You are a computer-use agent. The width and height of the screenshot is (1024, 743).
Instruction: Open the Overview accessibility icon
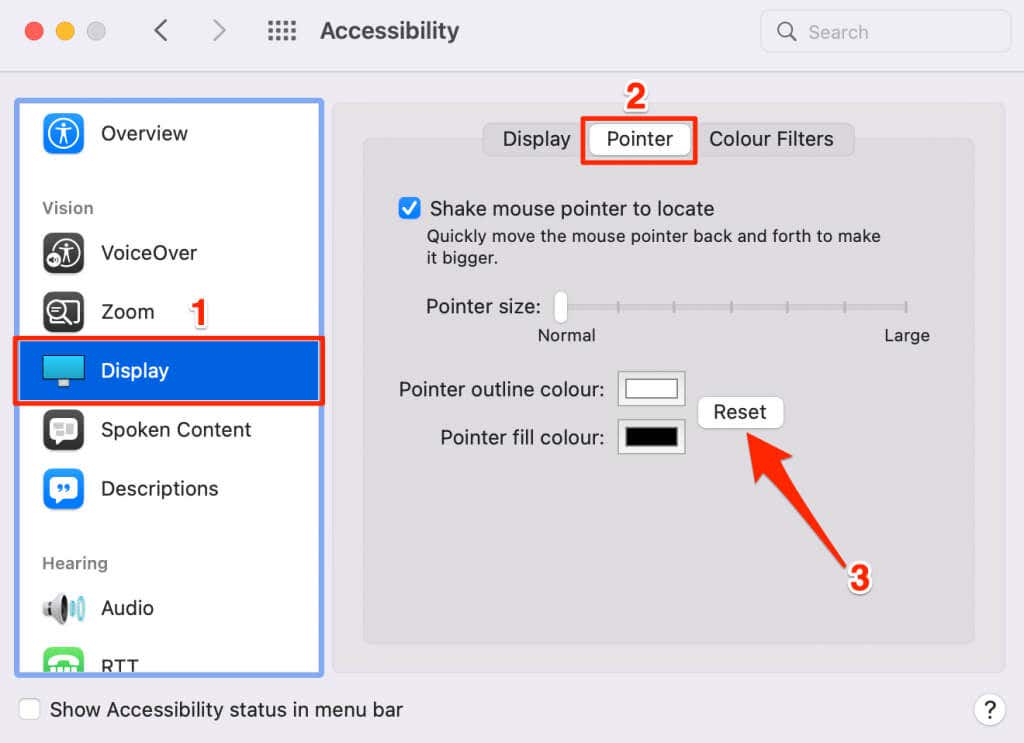63,133
